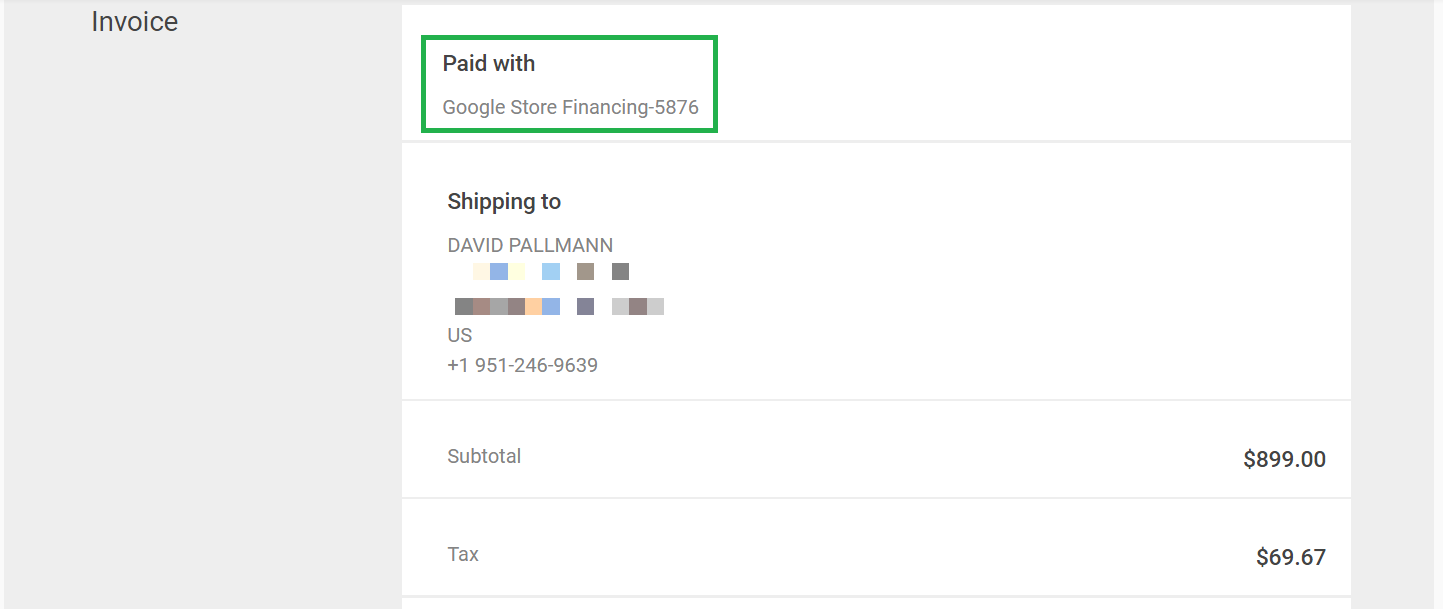Click the word Store in payment method

(x=533, y=107)
